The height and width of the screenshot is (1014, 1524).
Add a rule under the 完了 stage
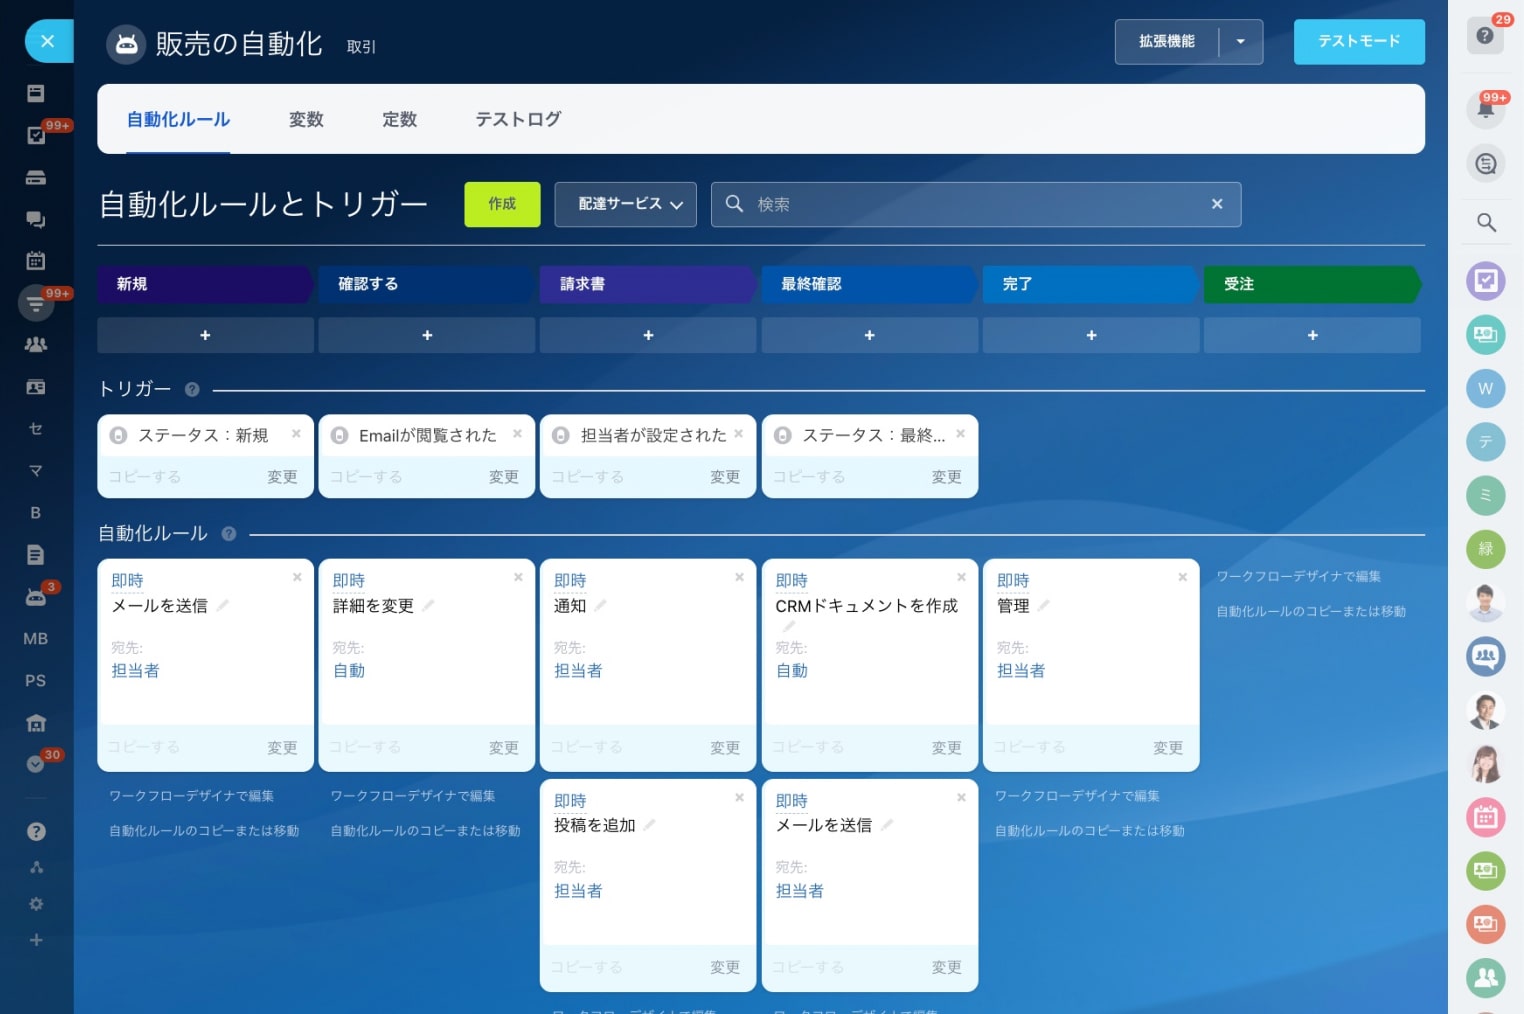[x=1091, y=335]
